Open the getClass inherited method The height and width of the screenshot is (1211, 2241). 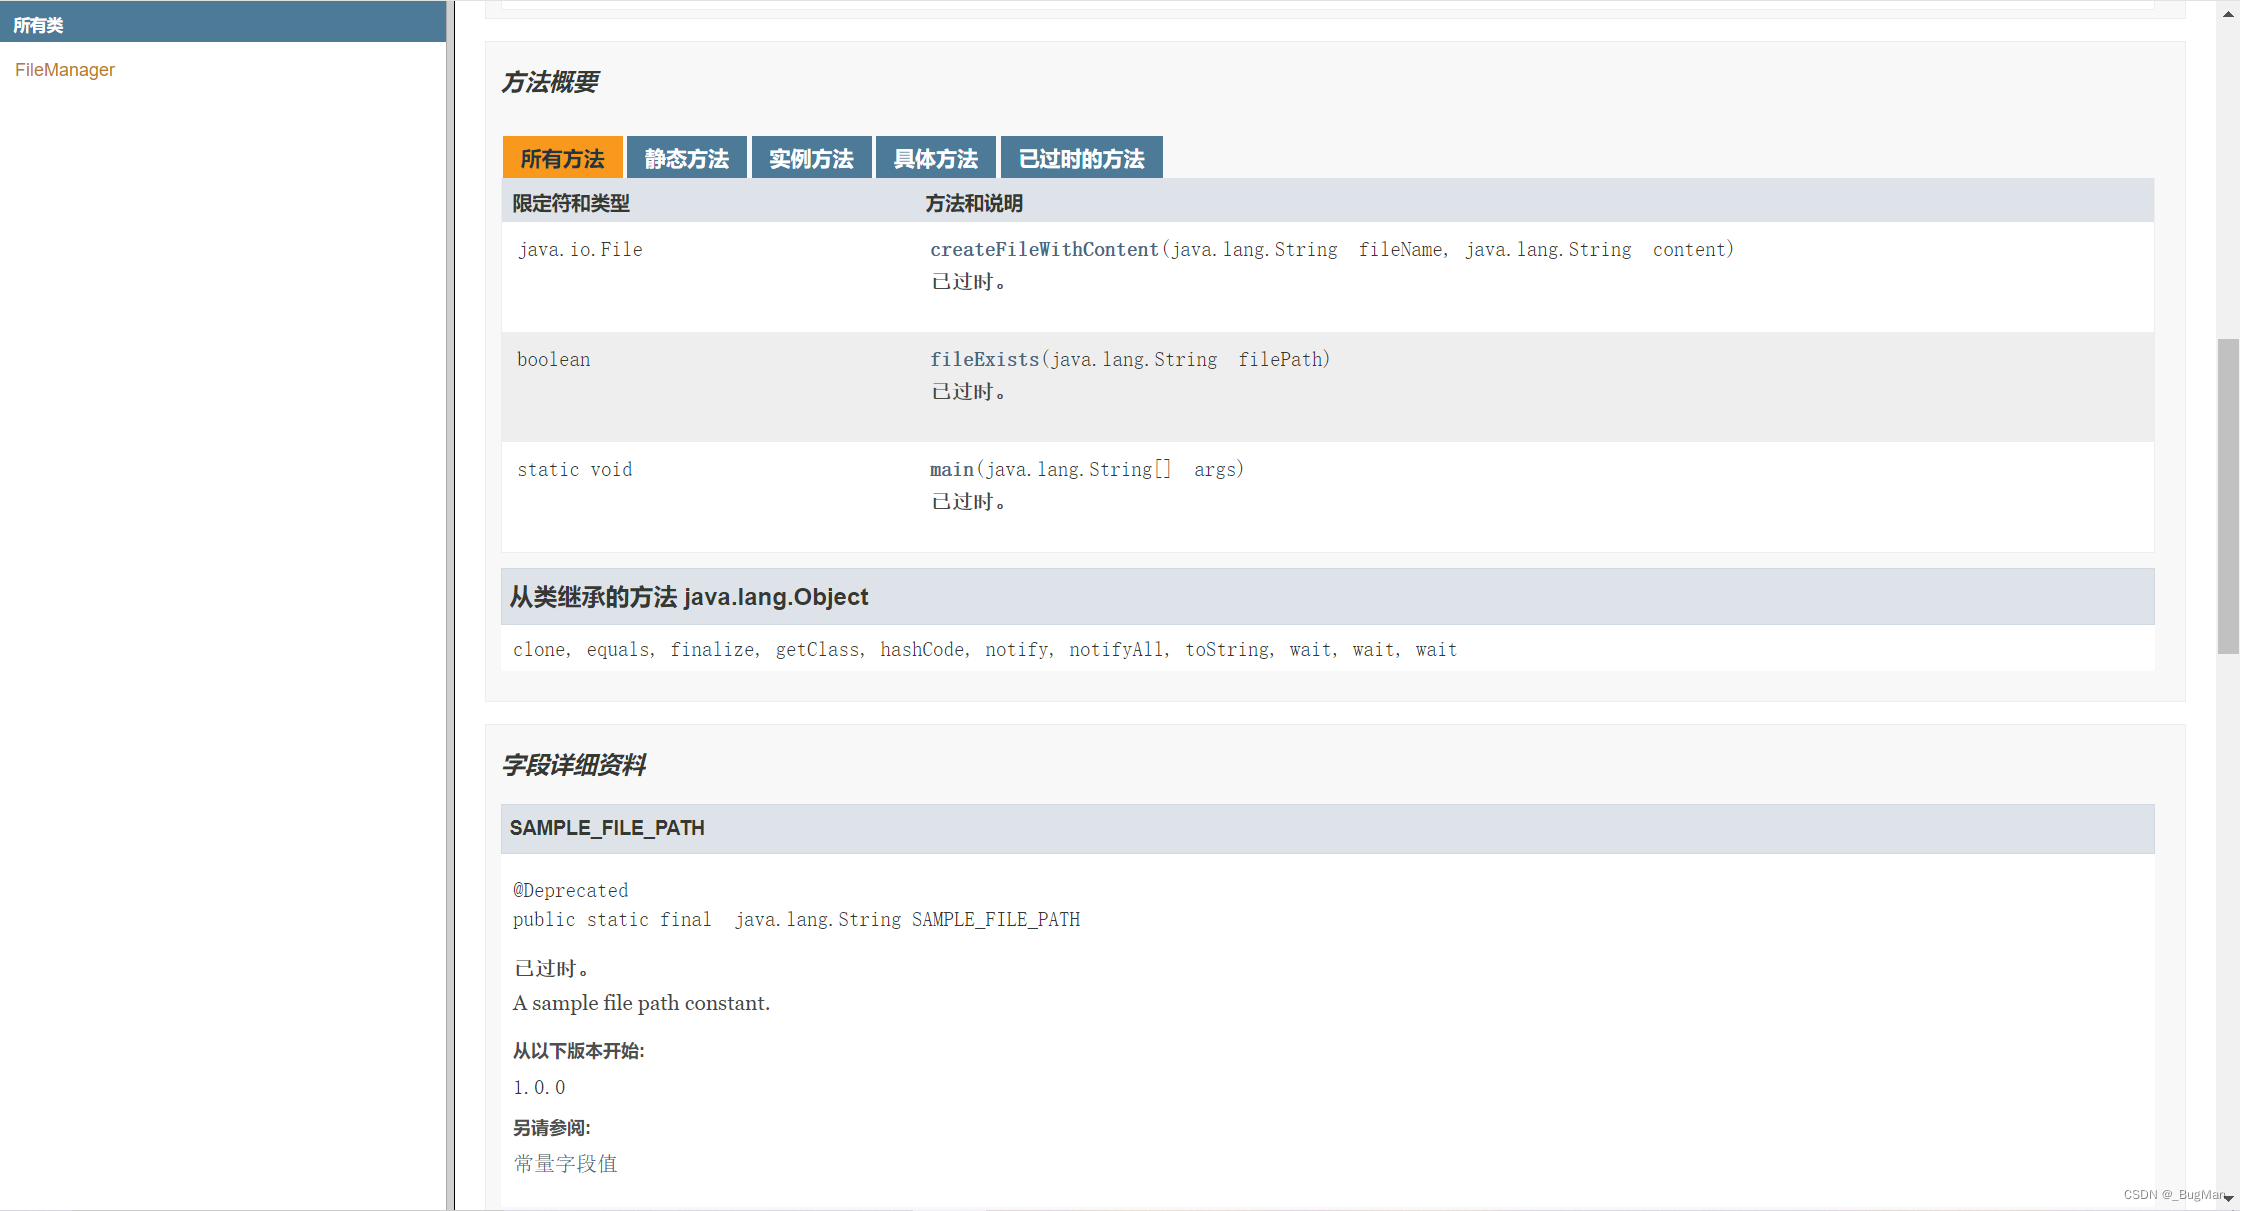point(817,649)
